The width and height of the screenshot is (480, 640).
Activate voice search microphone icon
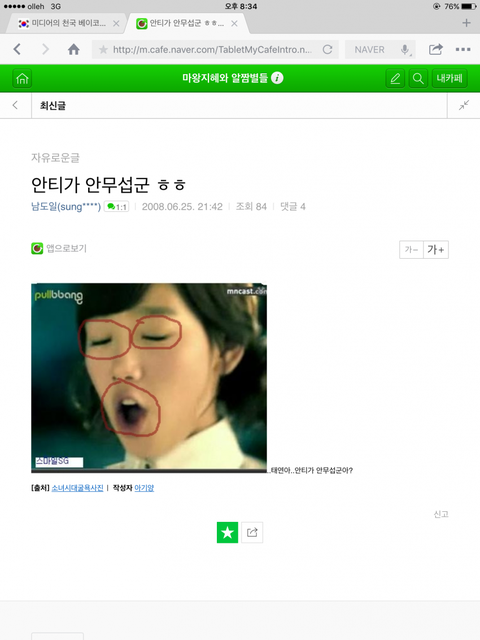[x=405, y=50]
